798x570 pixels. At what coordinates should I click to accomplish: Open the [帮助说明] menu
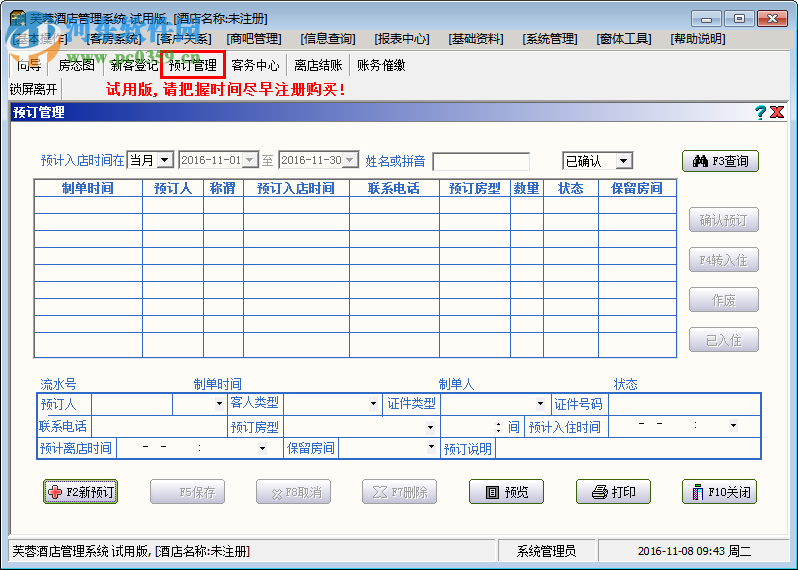(x=698, y=39)
